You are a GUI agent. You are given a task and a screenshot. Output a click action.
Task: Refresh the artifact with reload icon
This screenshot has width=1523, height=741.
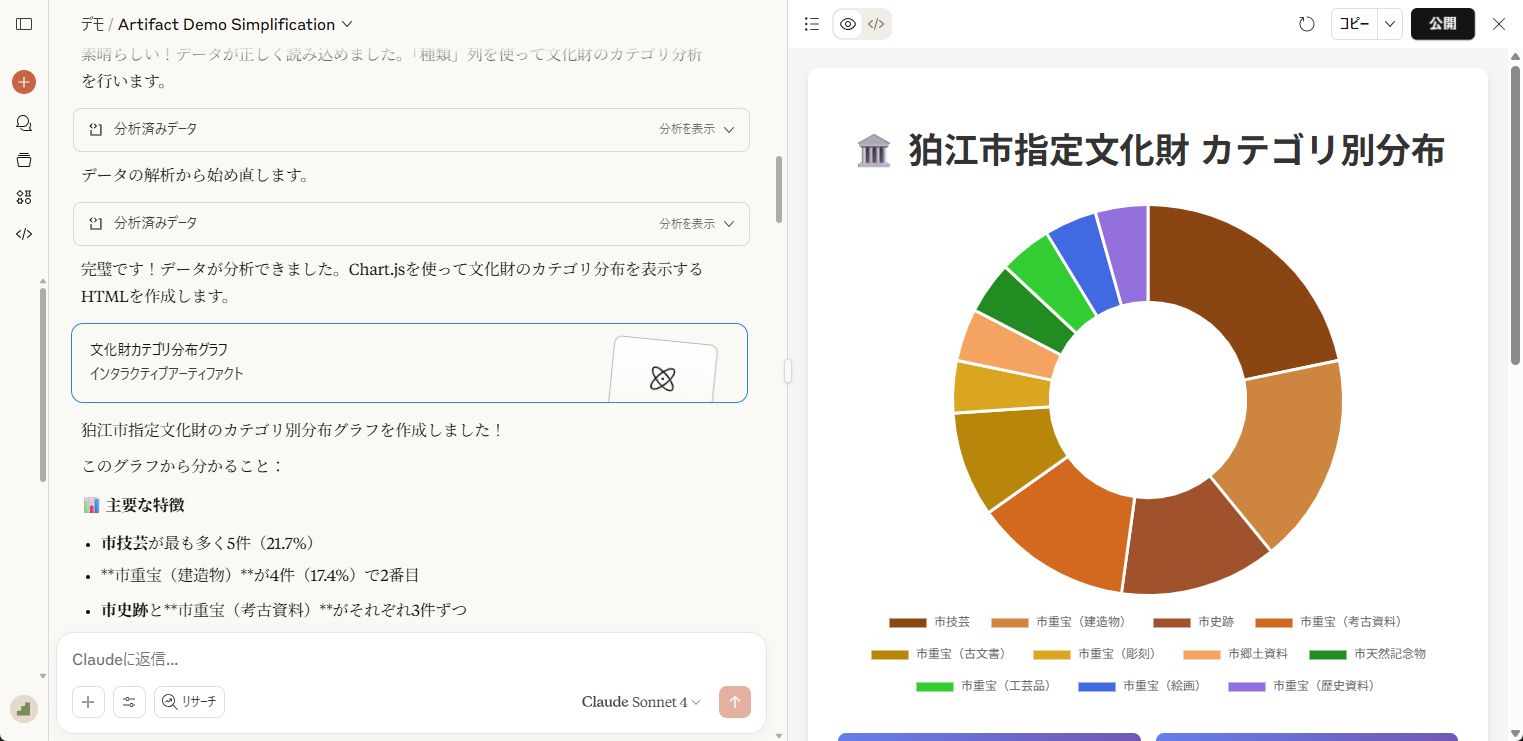point(1306,24)
